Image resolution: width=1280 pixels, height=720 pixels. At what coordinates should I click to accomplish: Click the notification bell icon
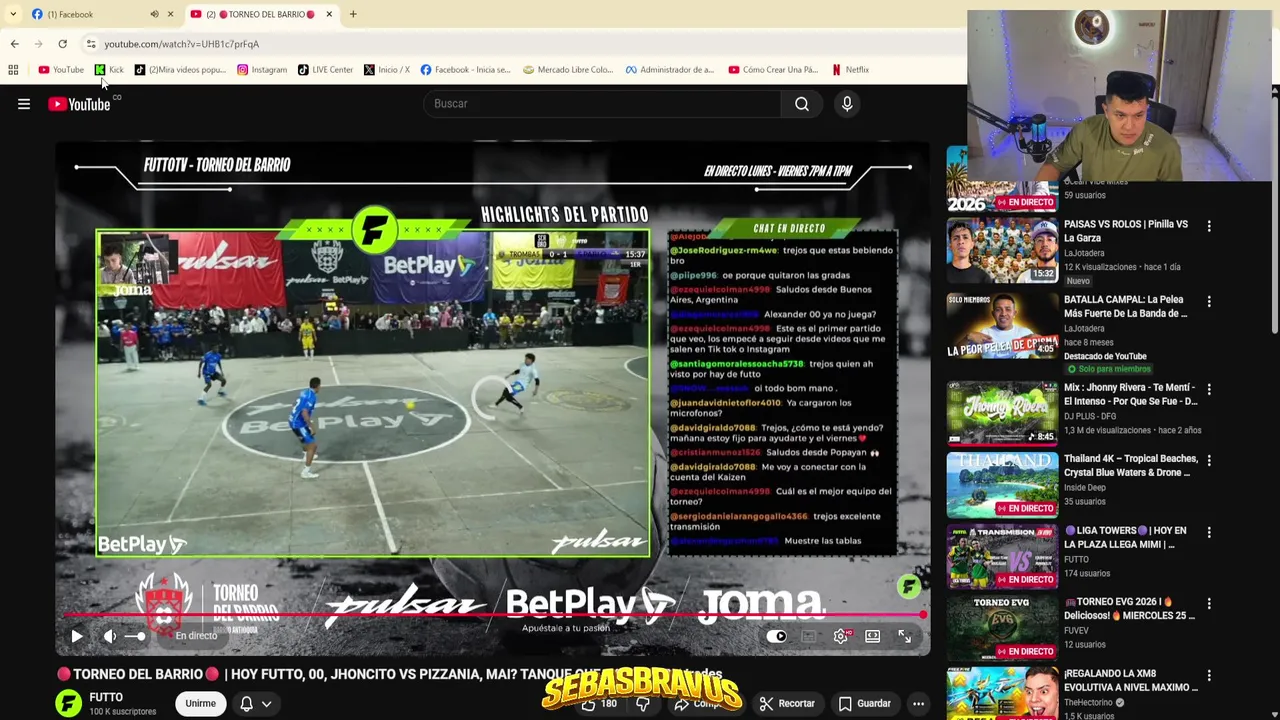click(246, 704)
